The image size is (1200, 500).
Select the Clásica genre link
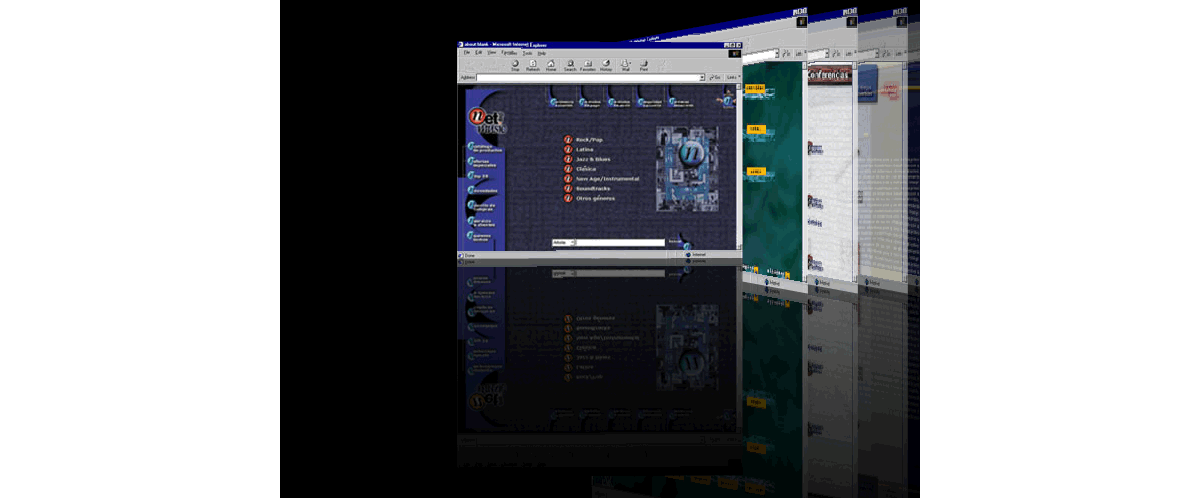pyautogui.click(x=585, y=169)
